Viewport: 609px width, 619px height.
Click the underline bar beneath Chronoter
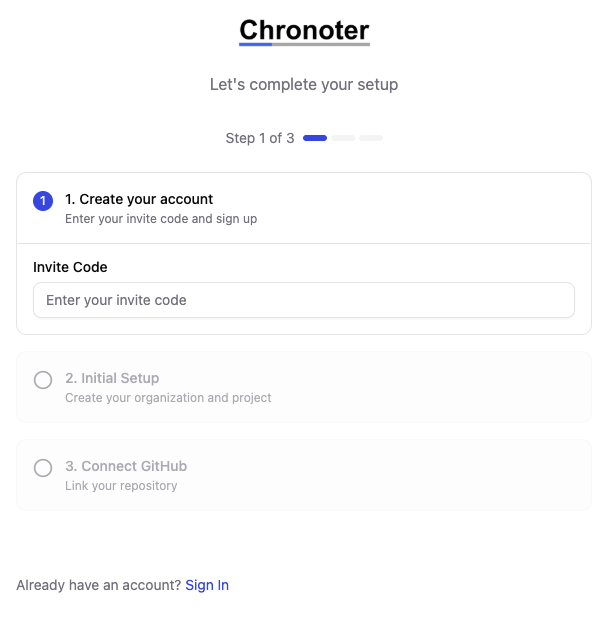pyautogui.click(x=304, y=45)
